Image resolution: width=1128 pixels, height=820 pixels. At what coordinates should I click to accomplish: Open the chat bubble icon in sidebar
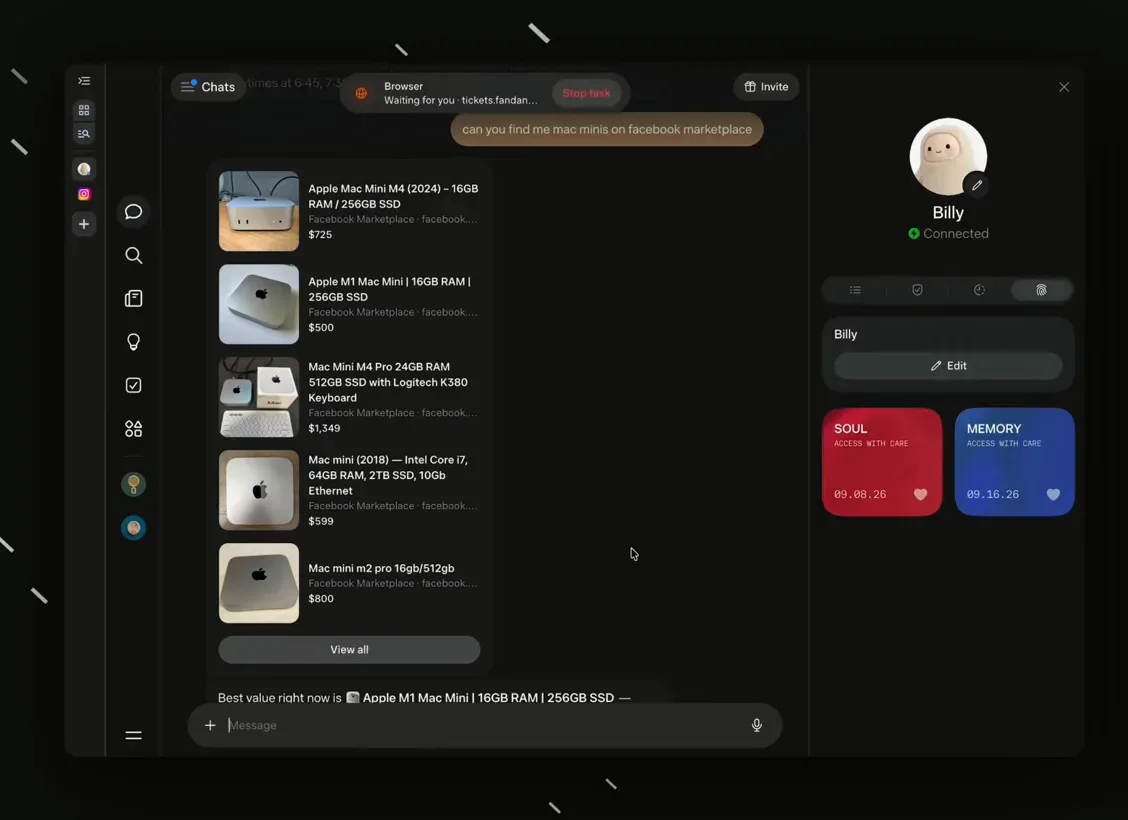[134, 211]
